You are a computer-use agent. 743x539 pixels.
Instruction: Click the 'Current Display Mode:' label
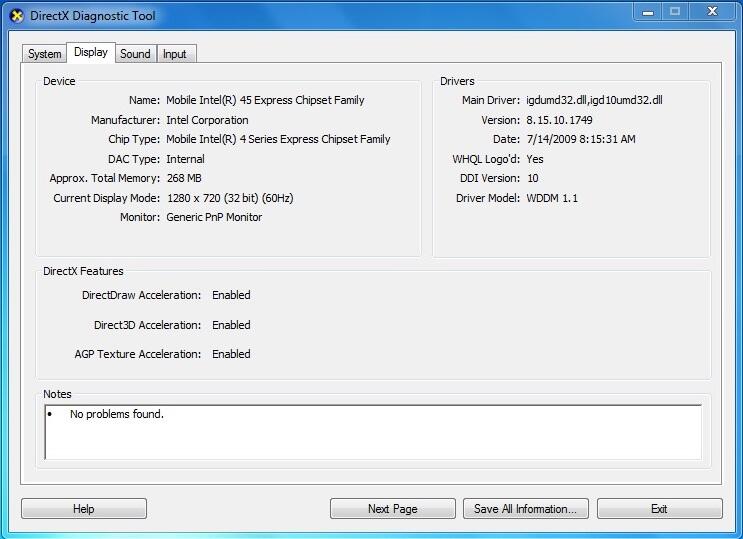[x=107, y=198]
